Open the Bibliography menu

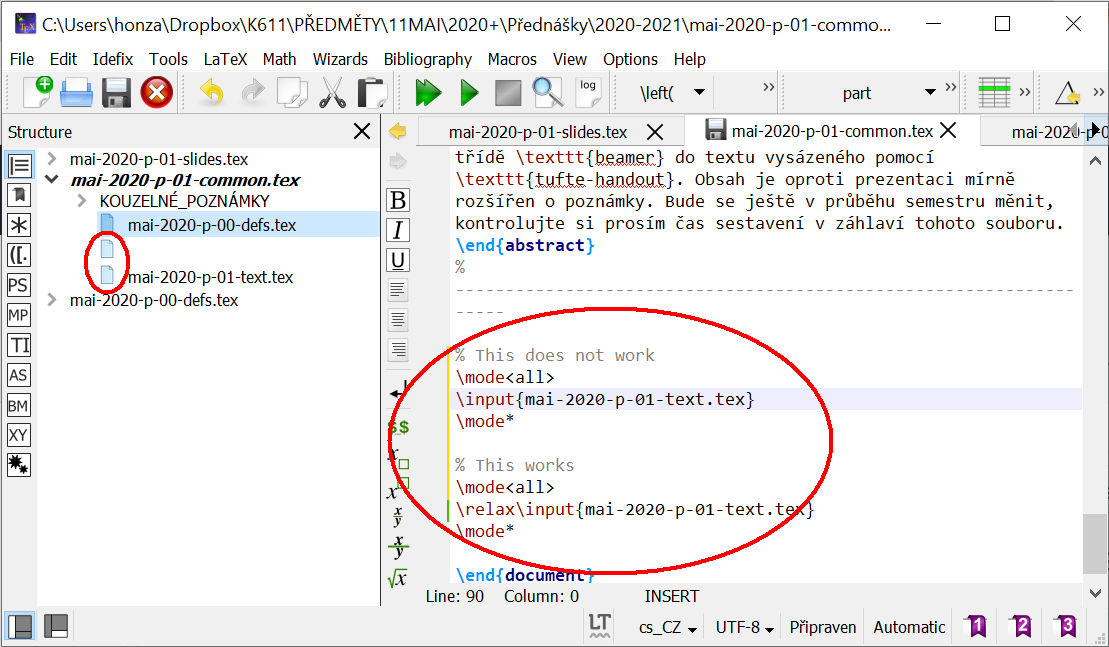click(x=428, y=59)
